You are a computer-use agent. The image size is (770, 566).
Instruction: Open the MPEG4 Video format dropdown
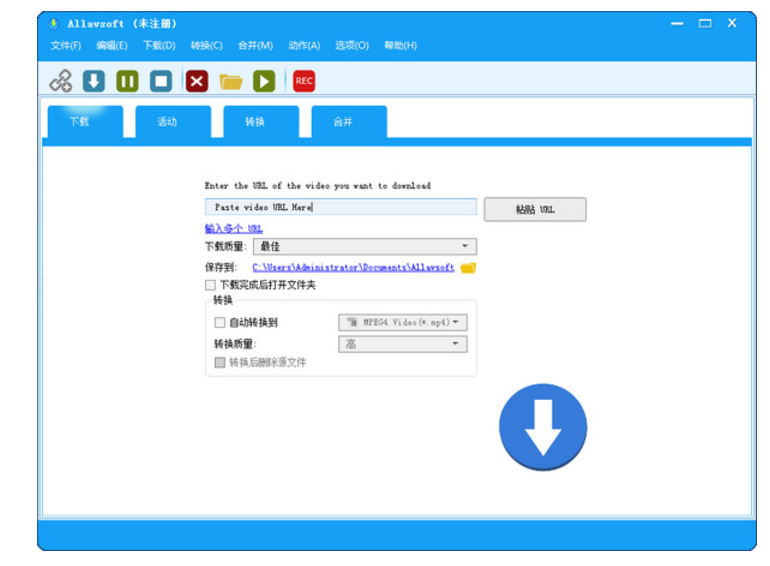point(403,322)
